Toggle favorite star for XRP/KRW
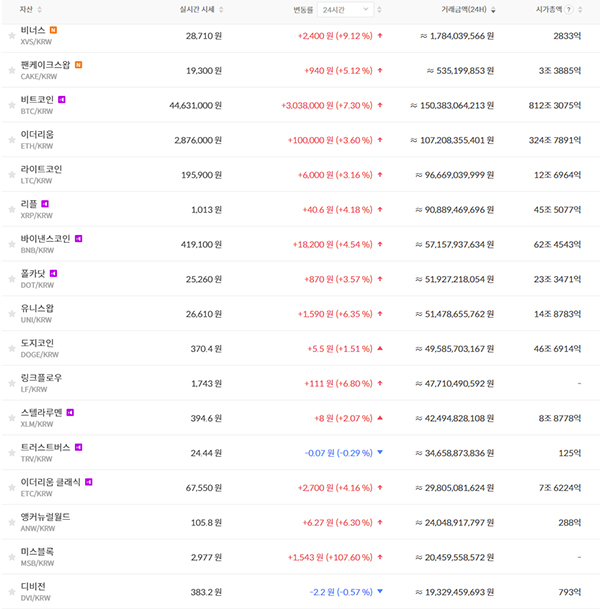Image resolution: width=600 pixels, height=609 pixels. coord(12,210)
